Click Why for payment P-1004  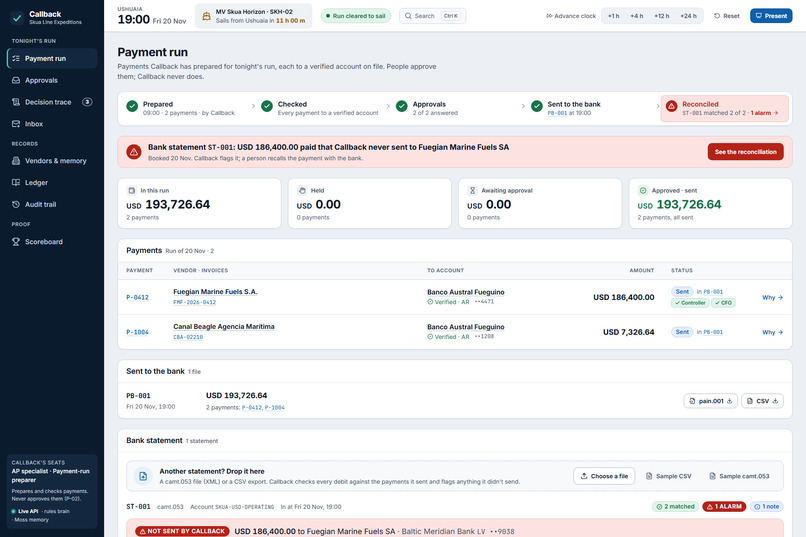pos(772,332)
